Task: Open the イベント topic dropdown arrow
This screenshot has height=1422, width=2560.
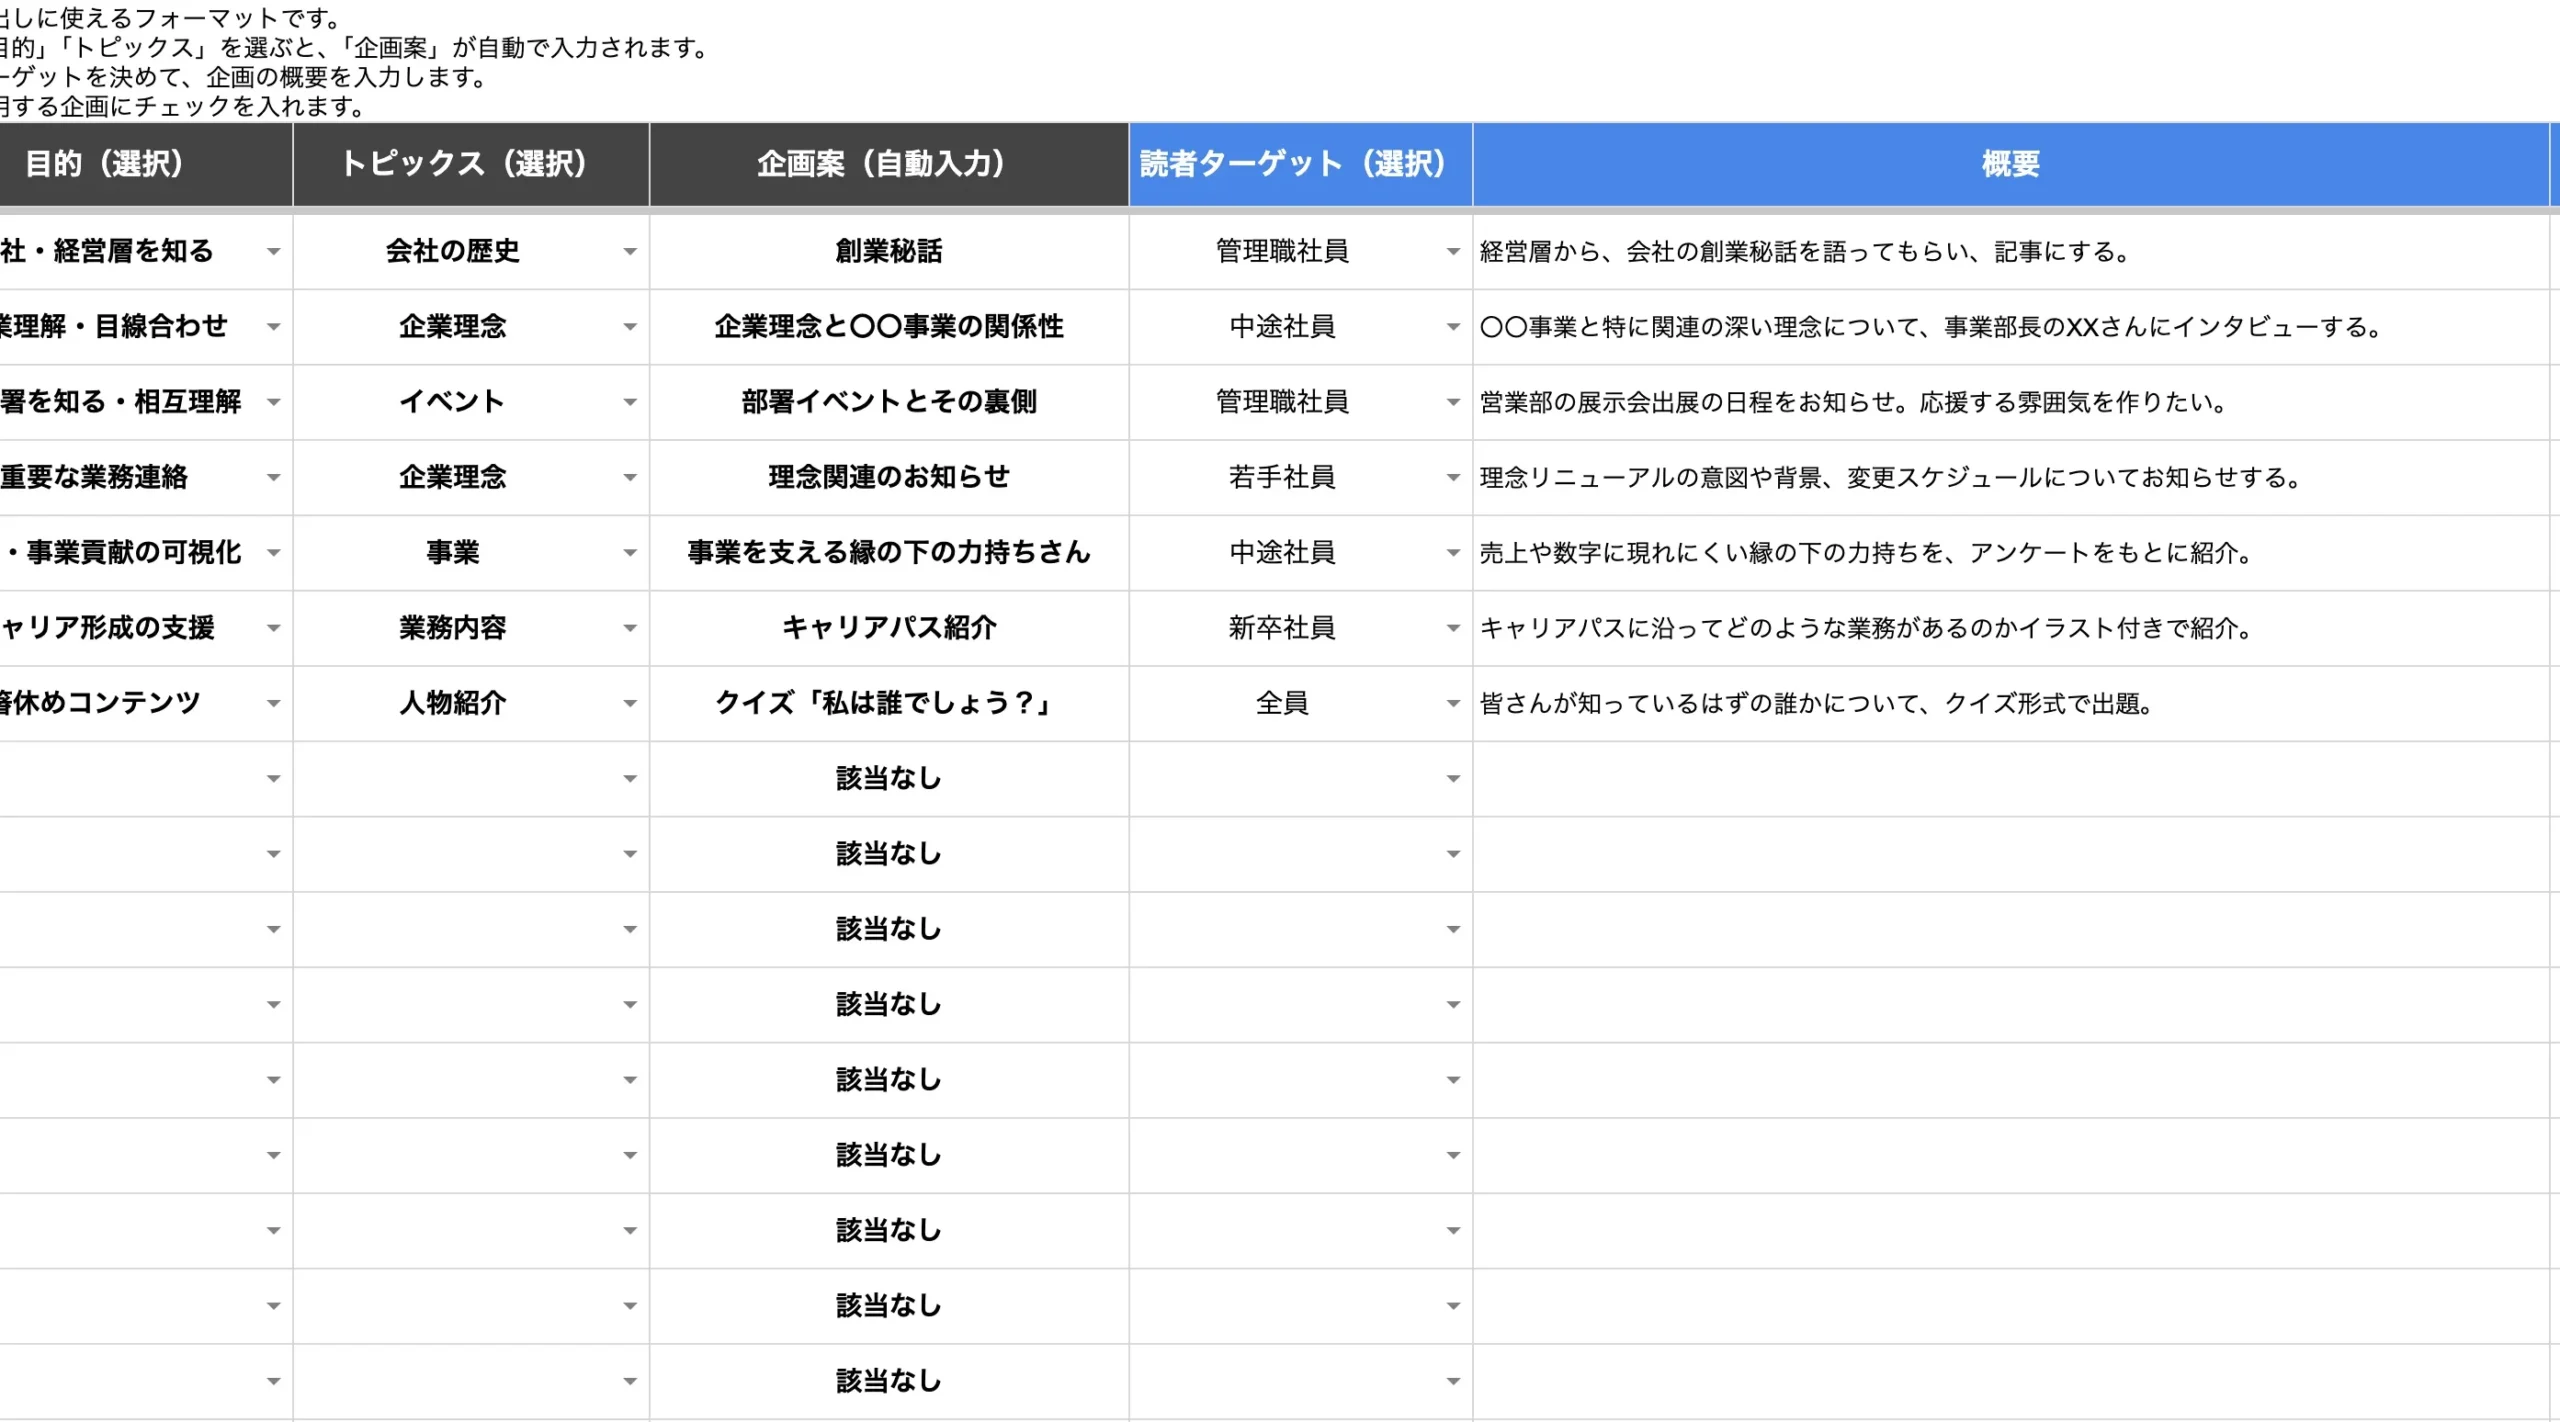Action: 629,402
